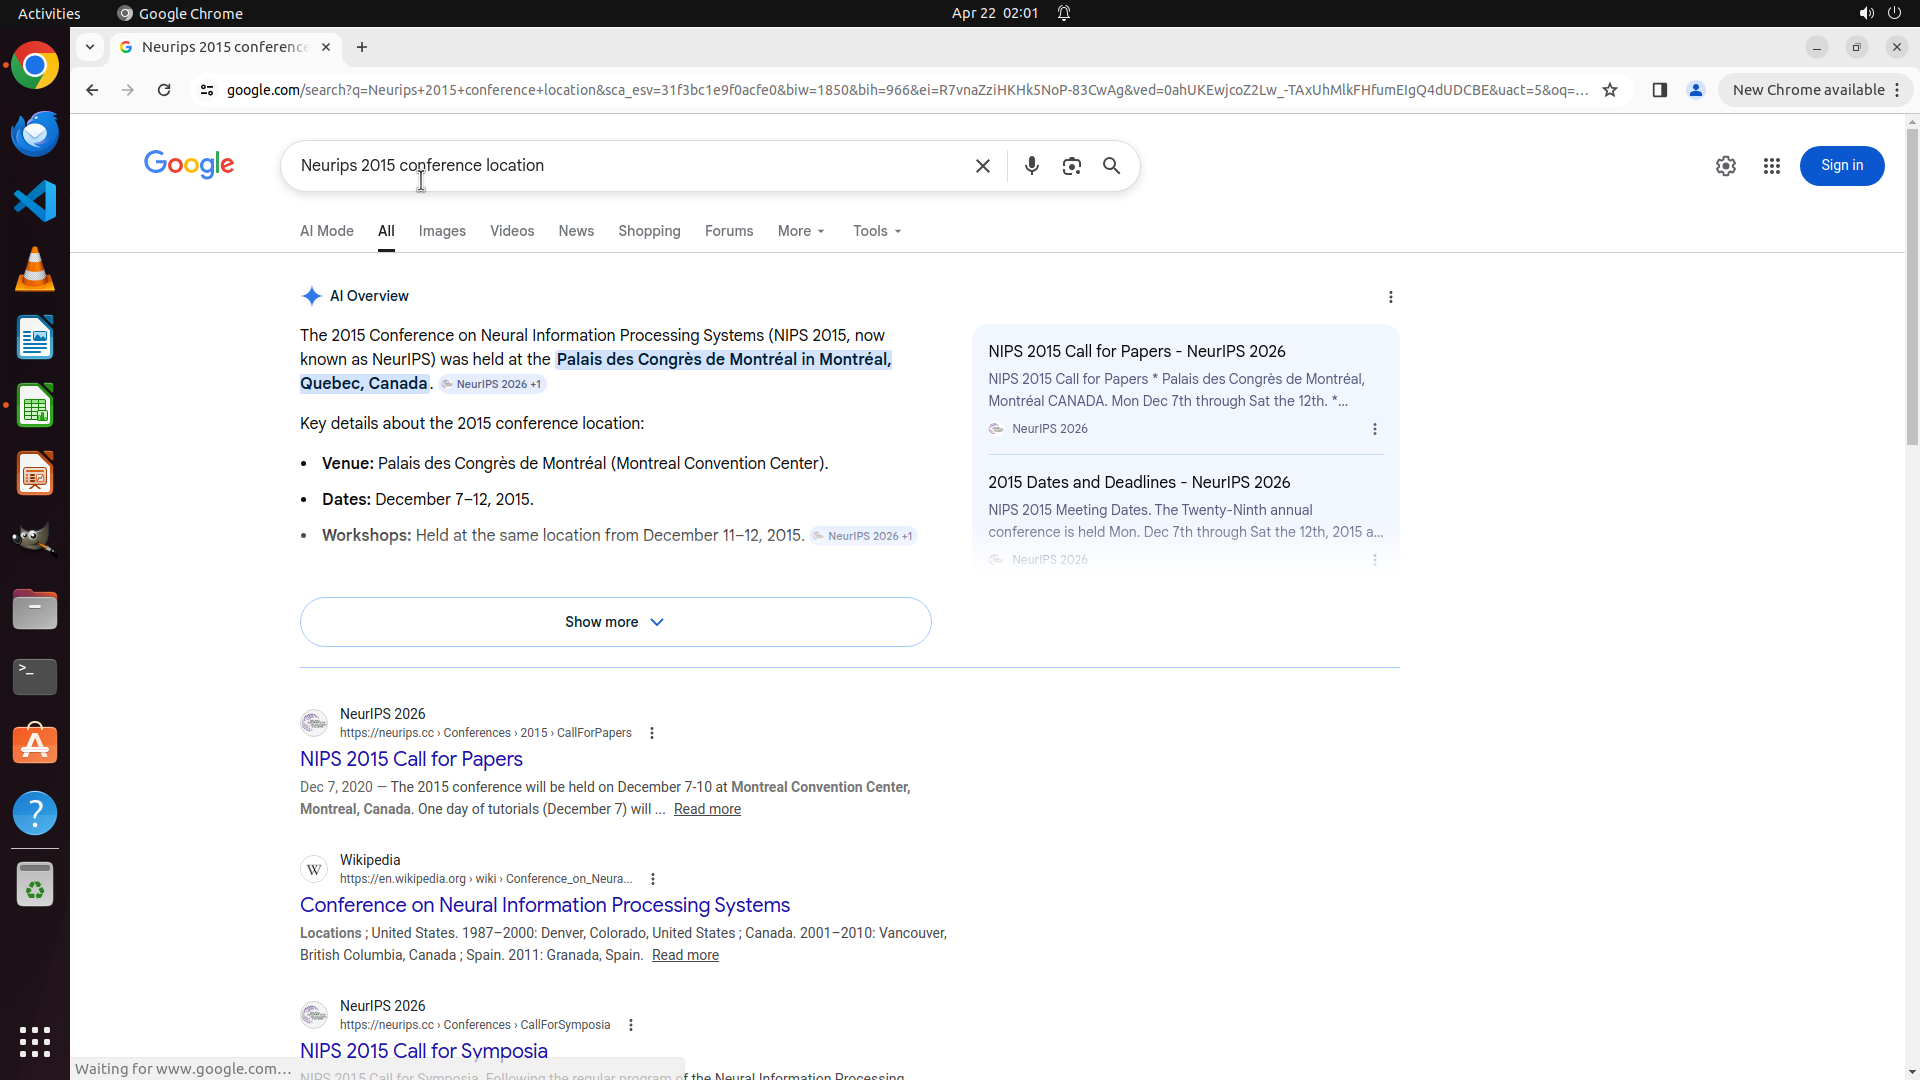Switch to the Images tab
Viewport: 1920px width, 1080px height.
(x=442, y=231)
